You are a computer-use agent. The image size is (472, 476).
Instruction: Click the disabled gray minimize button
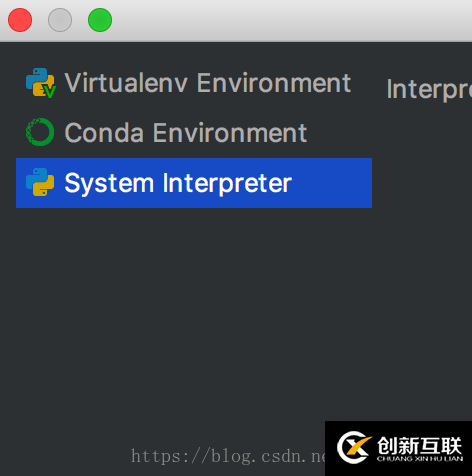pyautogui.click(x=60, y=20)
